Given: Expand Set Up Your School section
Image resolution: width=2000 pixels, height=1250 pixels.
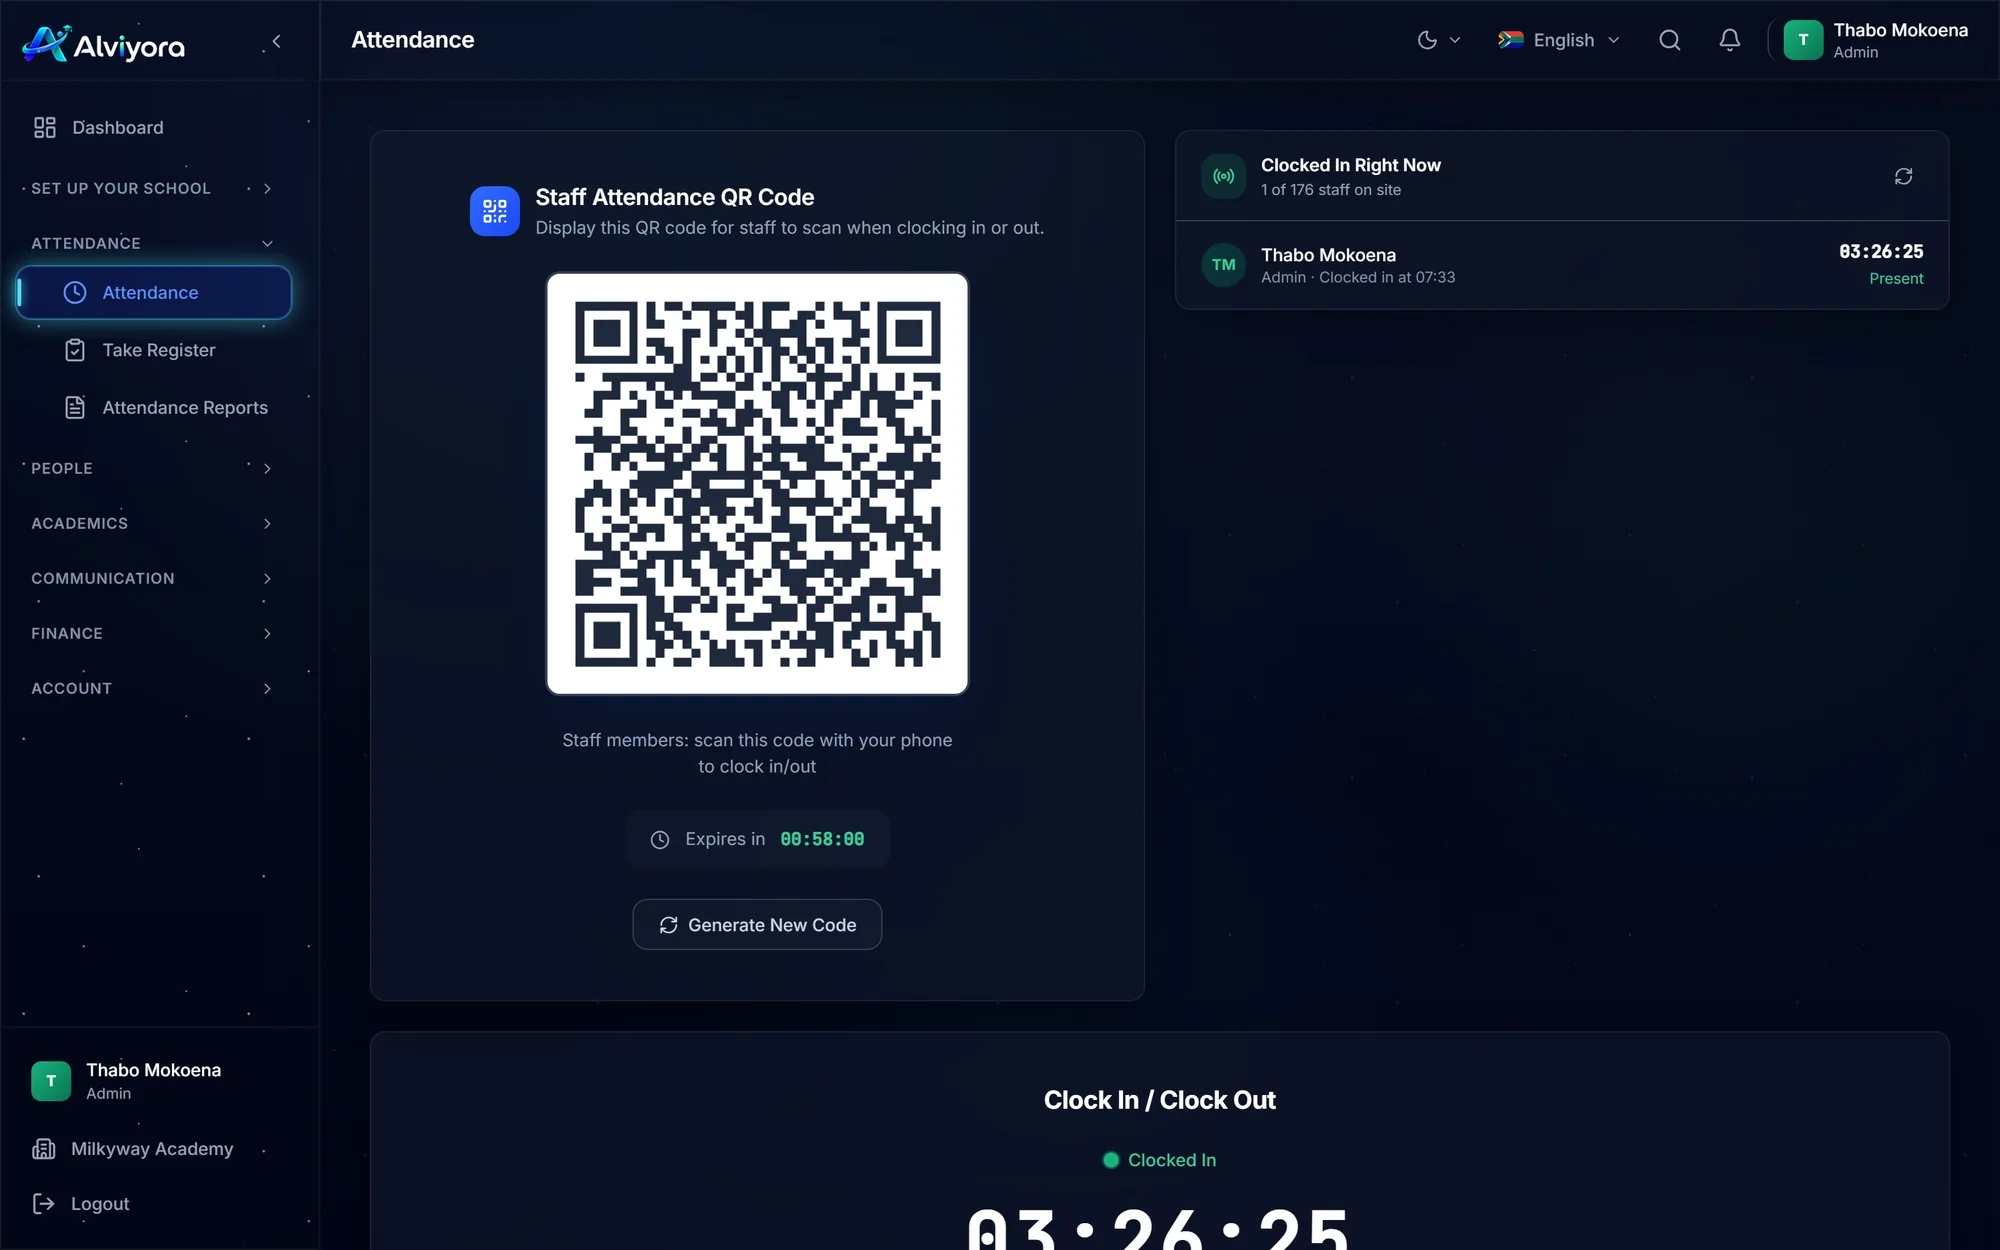Looking at the screenshot, I should [x=150, y=188].
